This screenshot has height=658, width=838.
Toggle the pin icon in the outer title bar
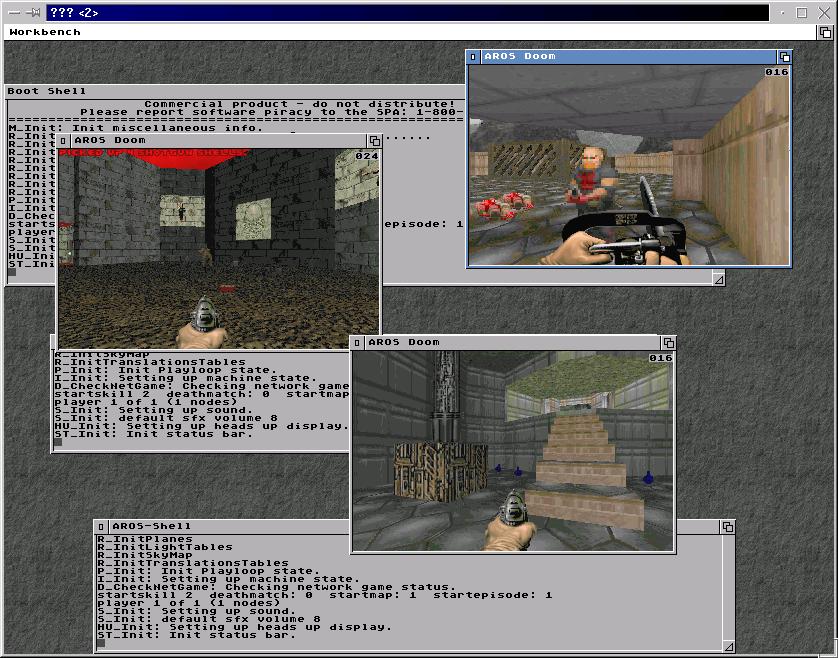point(33,13)
